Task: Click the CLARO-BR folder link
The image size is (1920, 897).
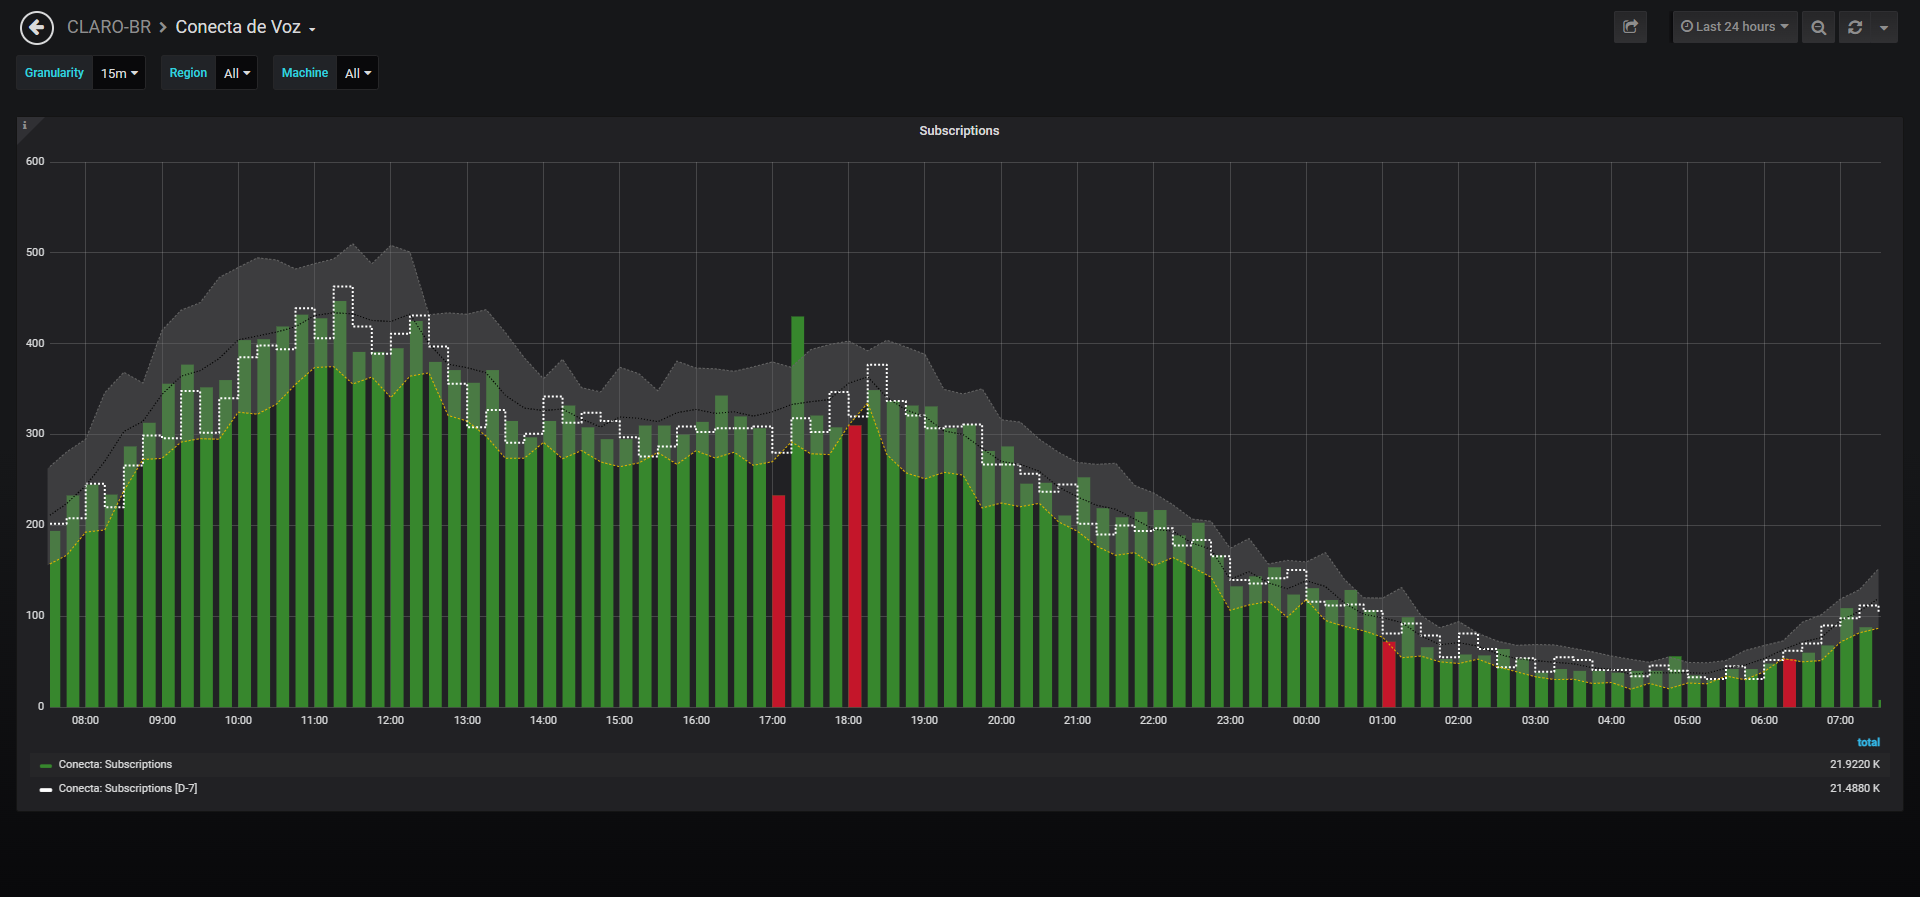Action: [x=109, y=27]
